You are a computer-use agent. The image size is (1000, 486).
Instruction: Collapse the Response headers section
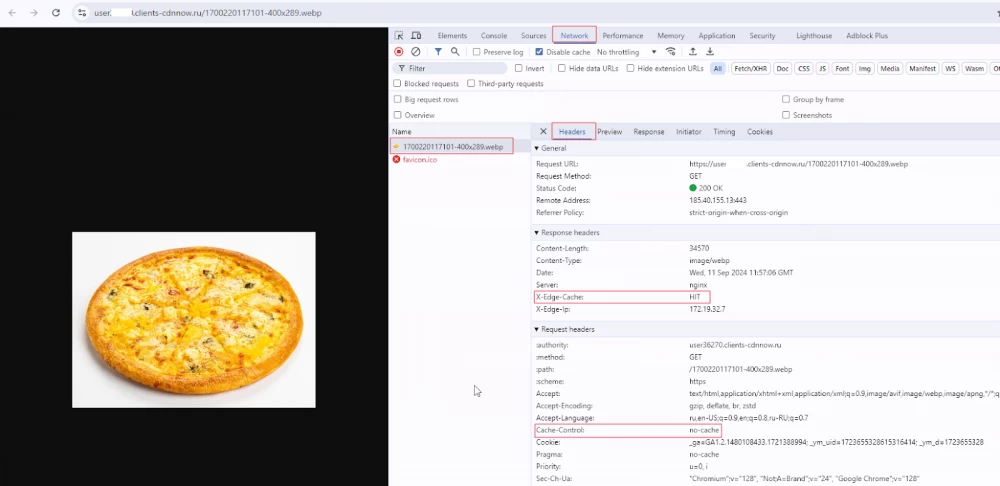coord(537,233)
